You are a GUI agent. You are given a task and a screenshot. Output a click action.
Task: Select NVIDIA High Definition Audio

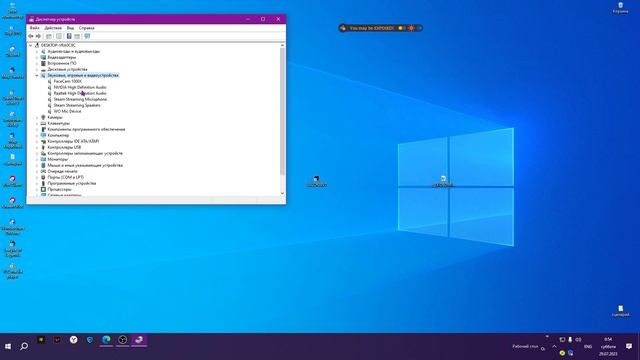[x=80, y=87]
